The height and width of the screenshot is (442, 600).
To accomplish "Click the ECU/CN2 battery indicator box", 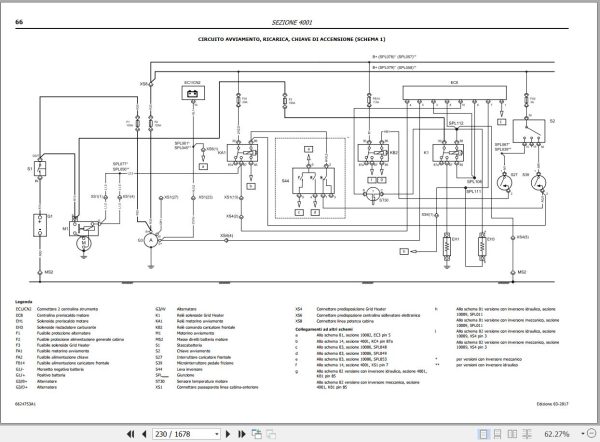I will pos(193,93).
